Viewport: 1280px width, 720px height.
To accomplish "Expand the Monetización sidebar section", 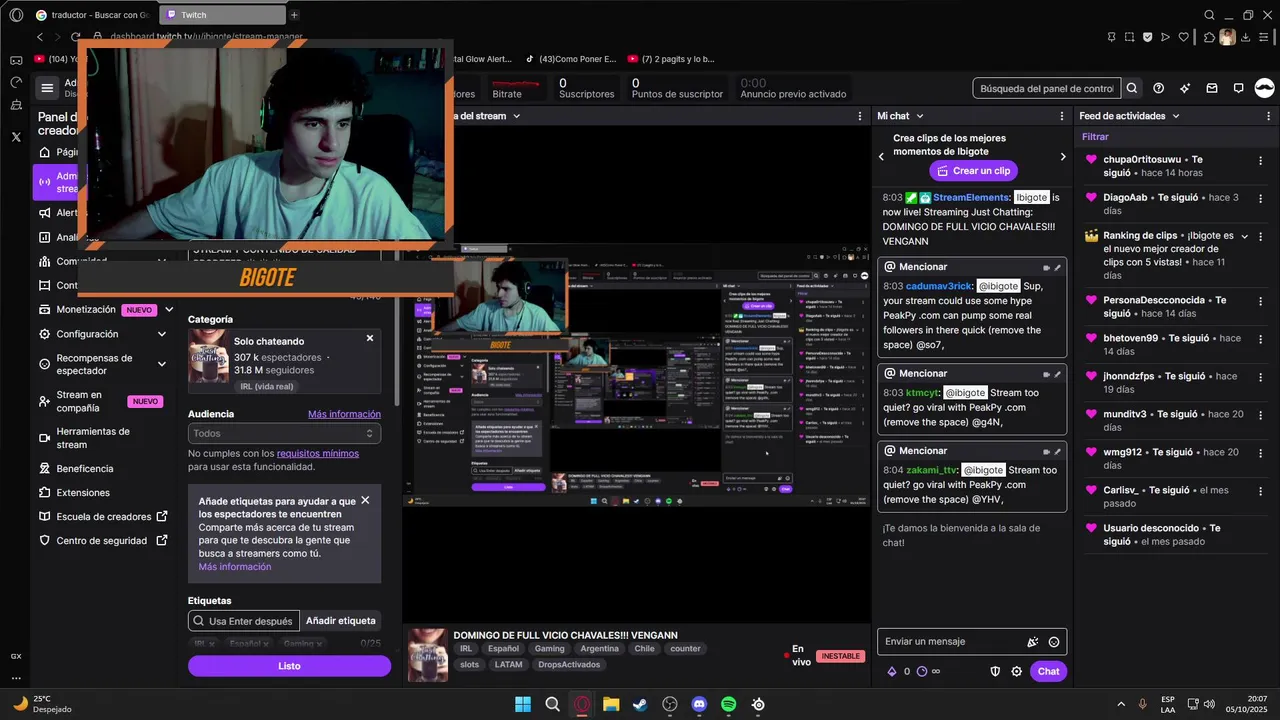I will tap(169, 310).
